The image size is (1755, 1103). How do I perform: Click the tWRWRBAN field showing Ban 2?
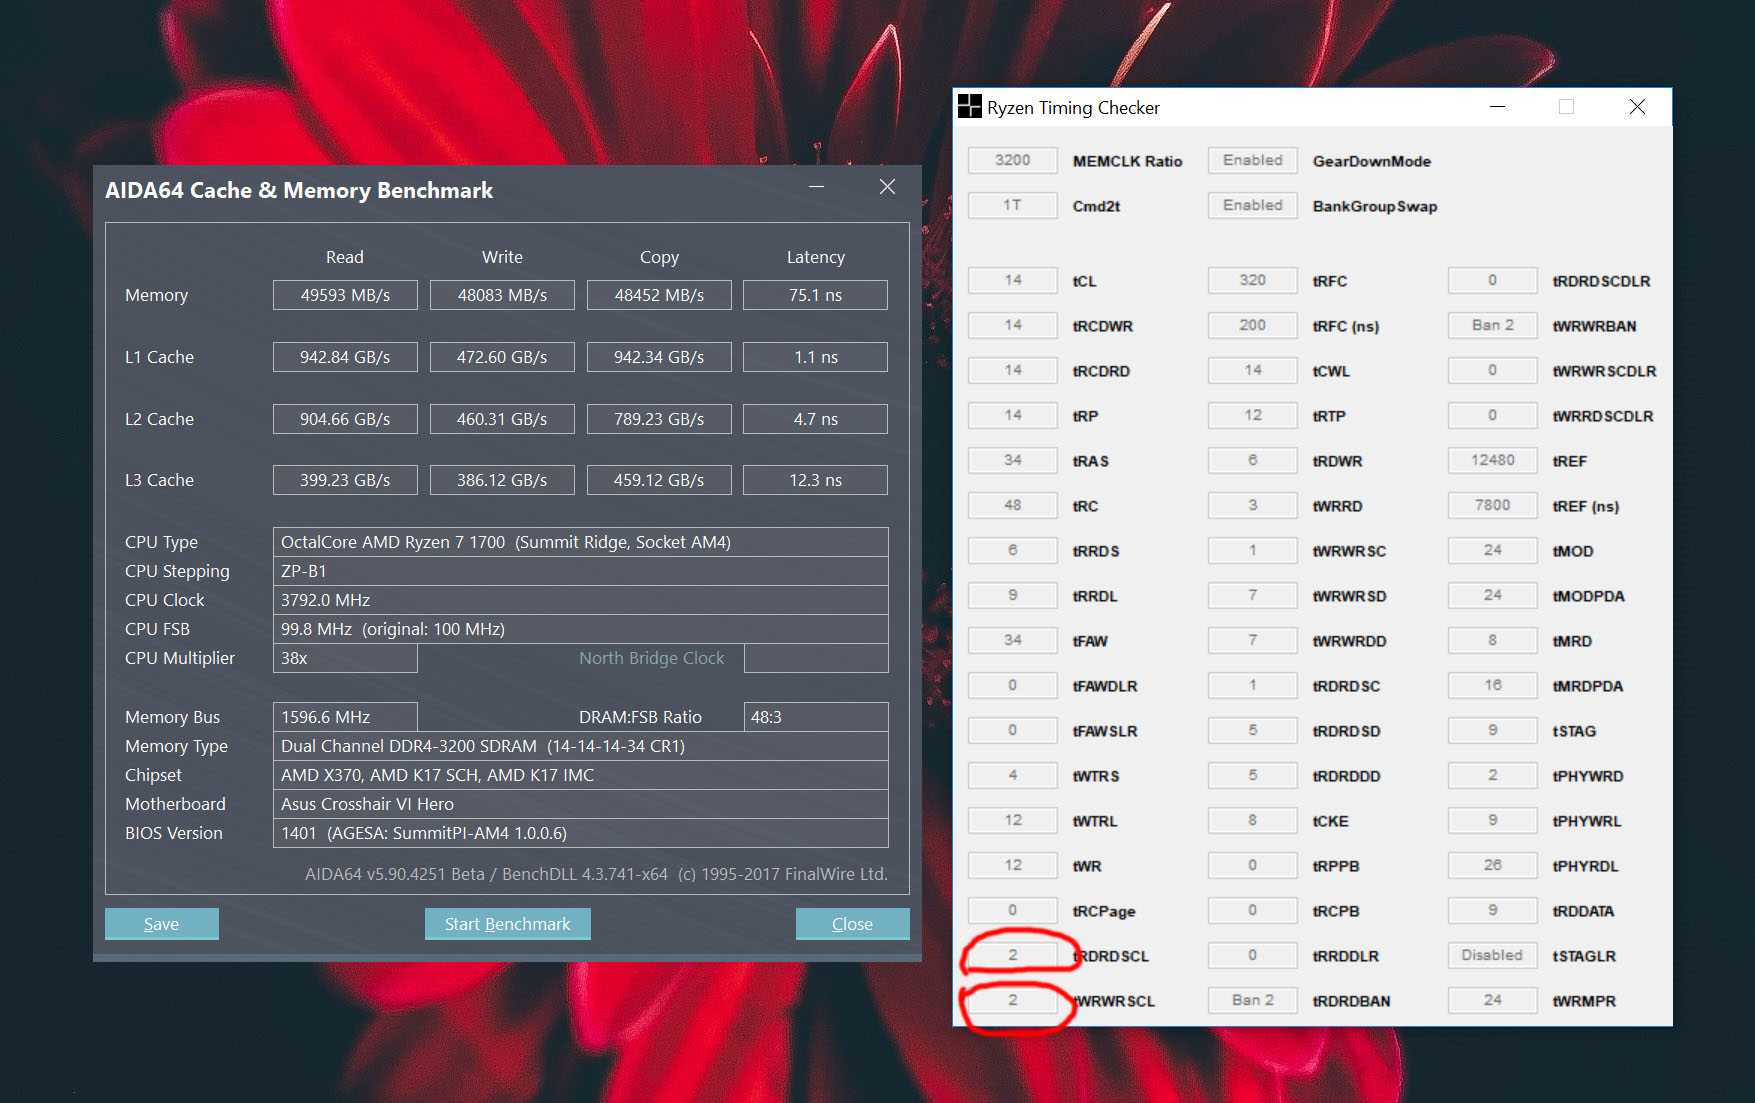click(1493, 325)
